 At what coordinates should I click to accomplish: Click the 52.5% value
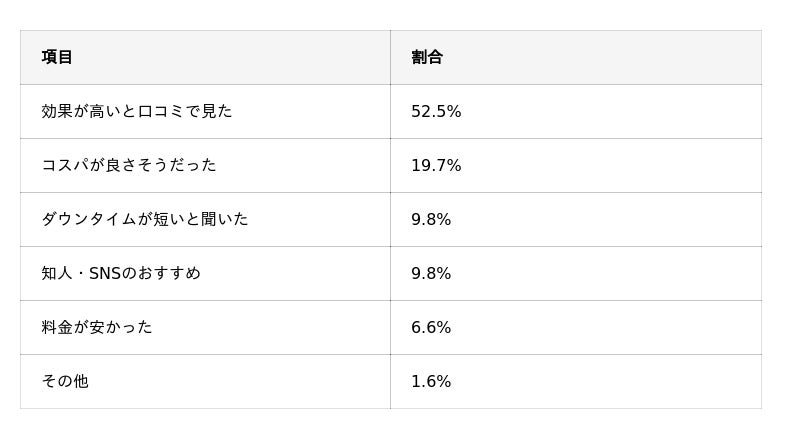[x=436, y=111]
